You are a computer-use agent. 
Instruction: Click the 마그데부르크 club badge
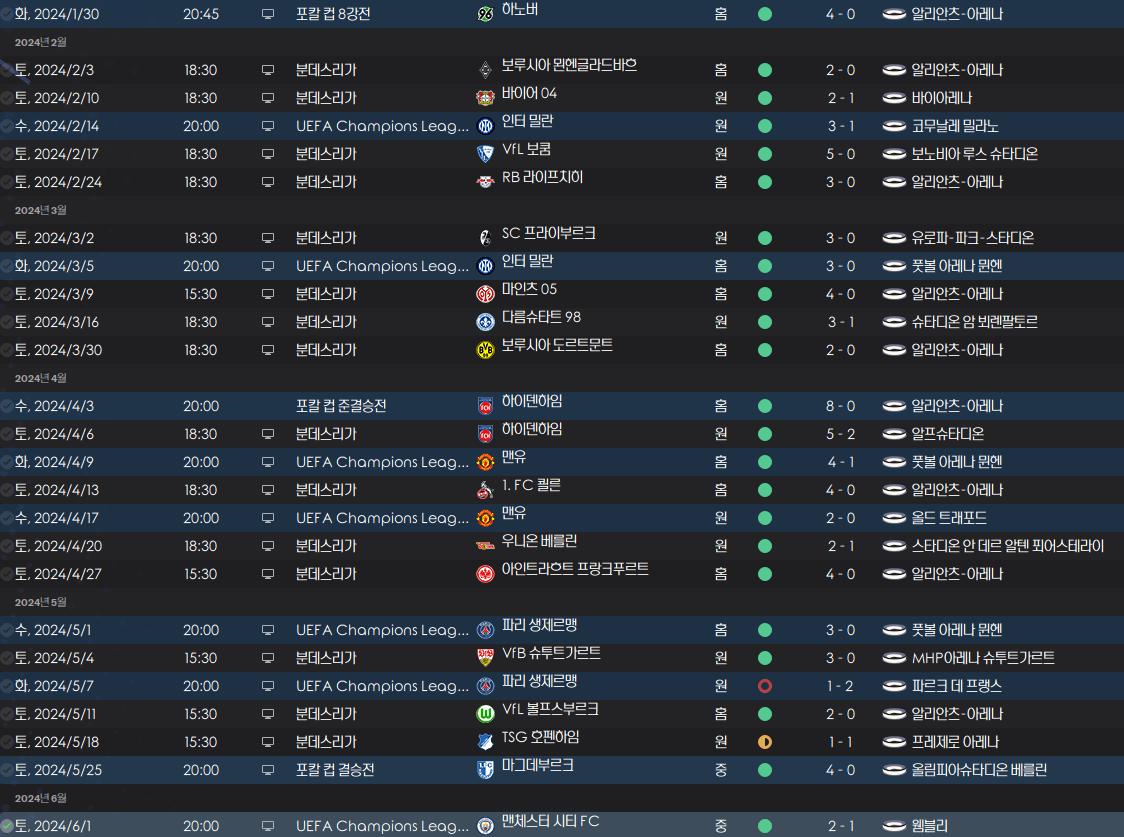tap(485, 770)
